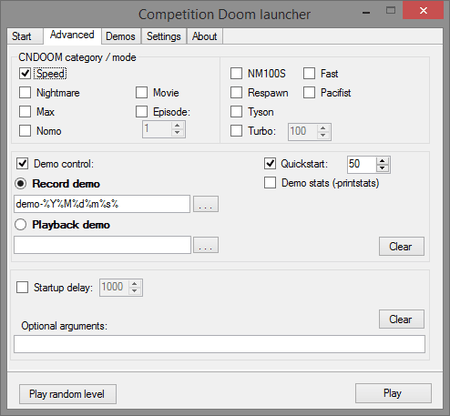Image resolution: width=450 pixels, height=416 pixels.
Task: Maximize the launcher window
Action: (390, 11)
